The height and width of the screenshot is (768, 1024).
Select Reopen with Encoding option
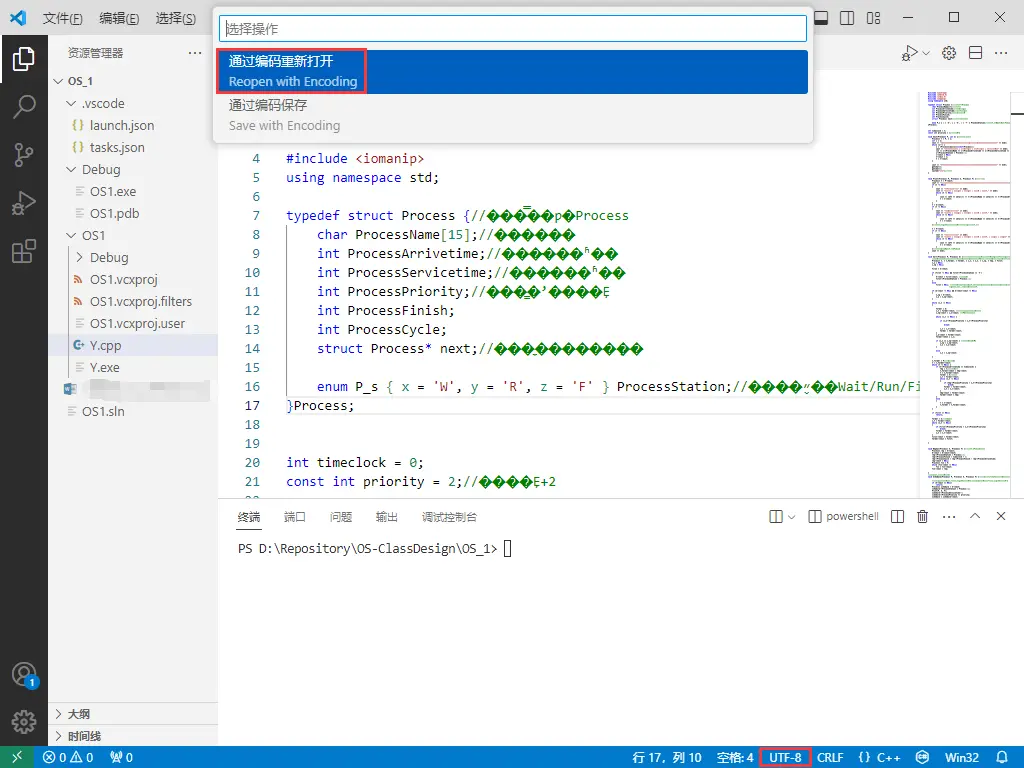(513, 71)
